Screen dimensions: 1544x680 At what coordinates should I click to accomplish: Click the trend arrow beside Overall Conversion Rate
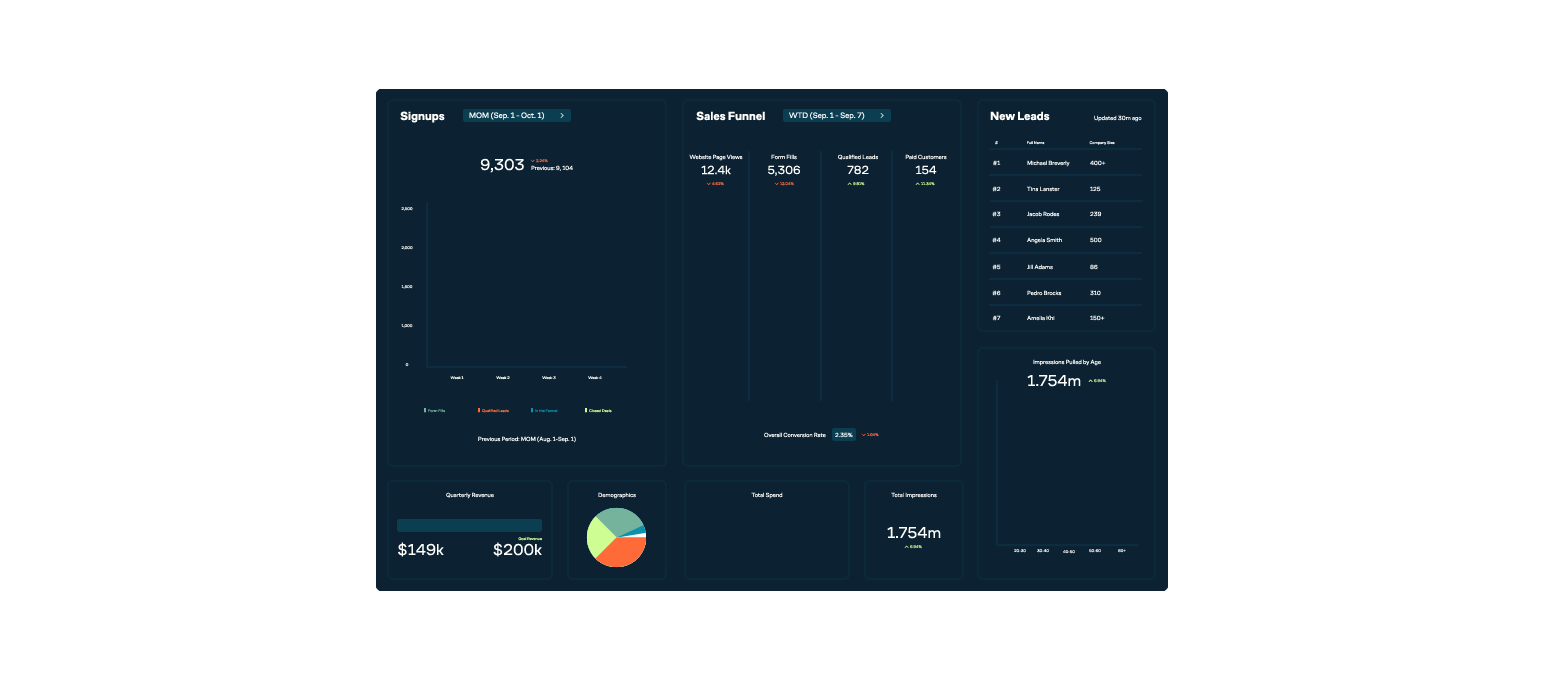(864, 435)
